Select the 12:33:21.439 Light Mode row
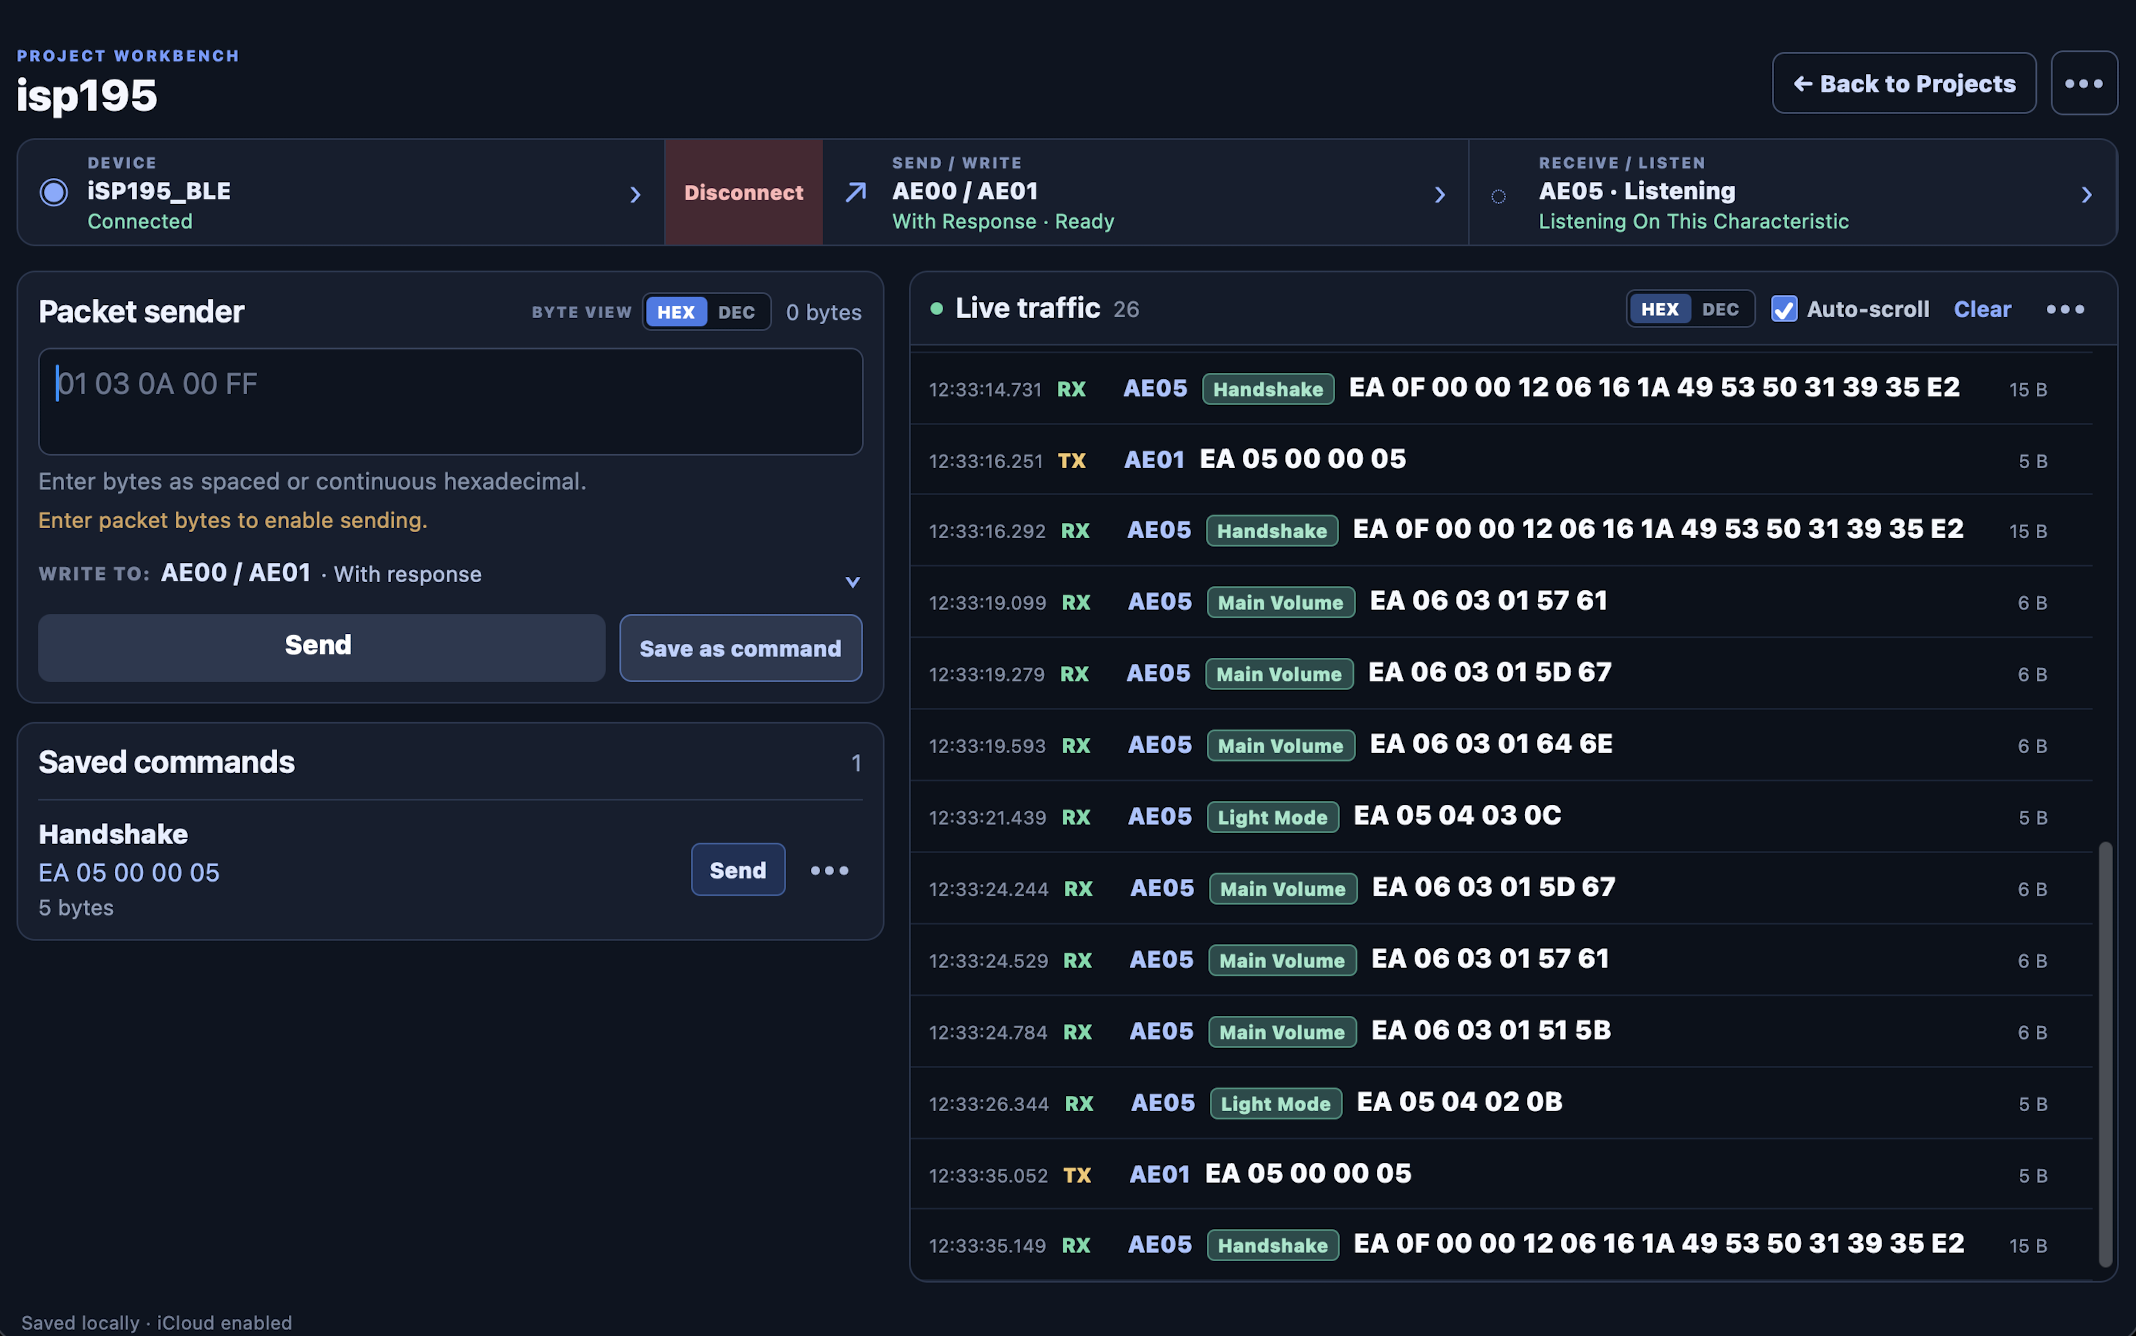The height and width of the screenshot is (1336, 2136). (1501, 817)
